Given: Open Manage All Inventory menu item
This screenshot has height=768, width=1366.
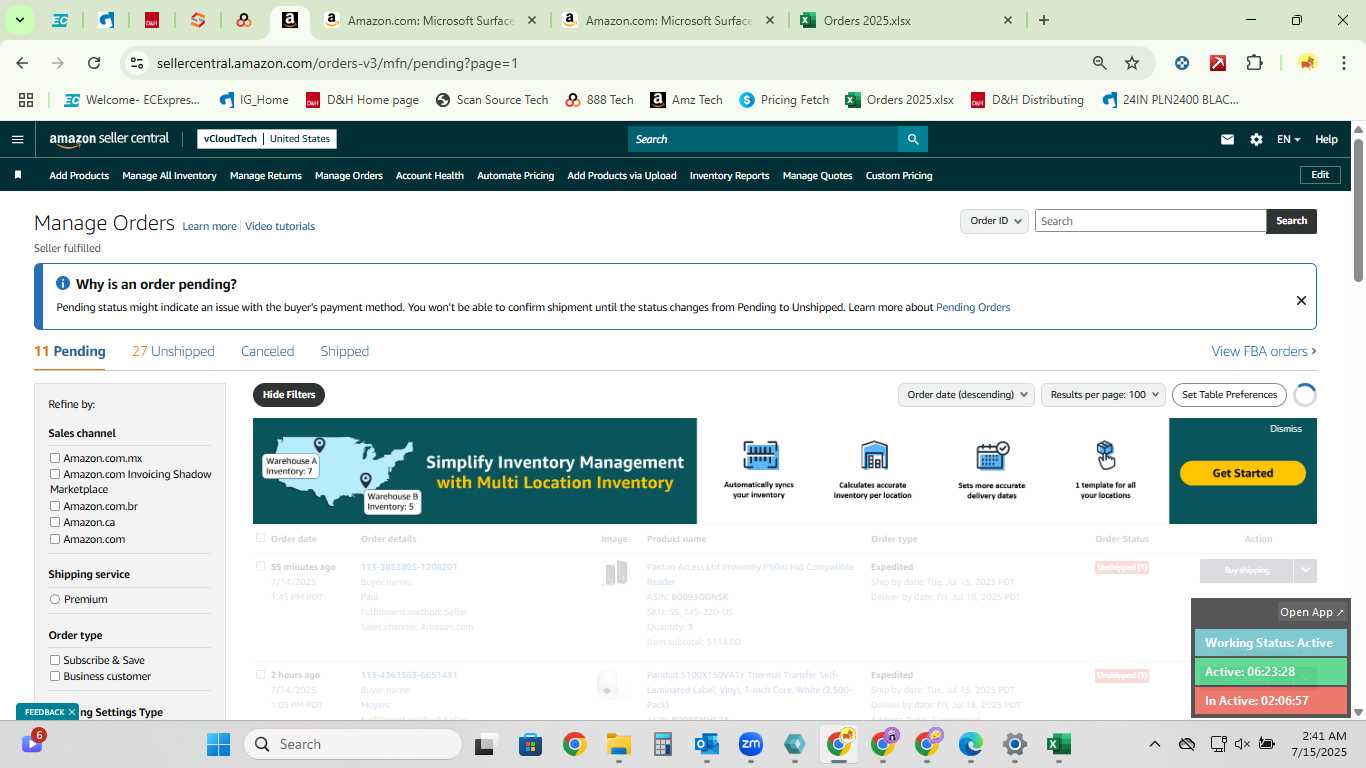Looking at the screenshot, I should click(169, 175).
